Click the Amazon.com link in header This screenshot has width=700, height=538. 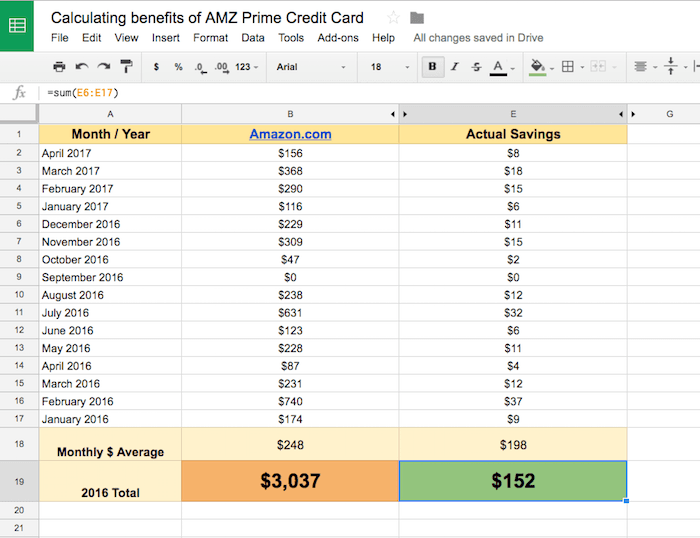point(290,134)
